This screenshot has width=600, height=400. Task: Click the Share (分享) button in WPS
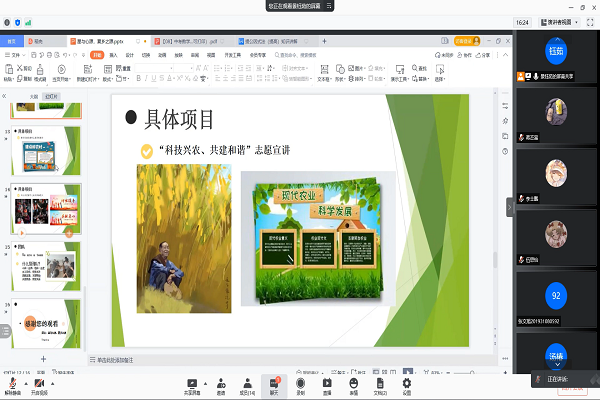point(483,55)
